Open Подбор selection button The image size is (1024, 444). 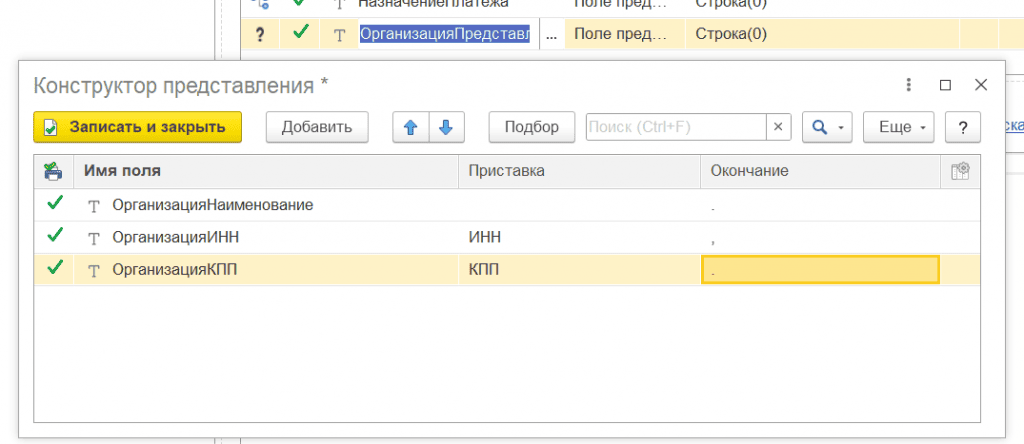(x=532, y=127)
